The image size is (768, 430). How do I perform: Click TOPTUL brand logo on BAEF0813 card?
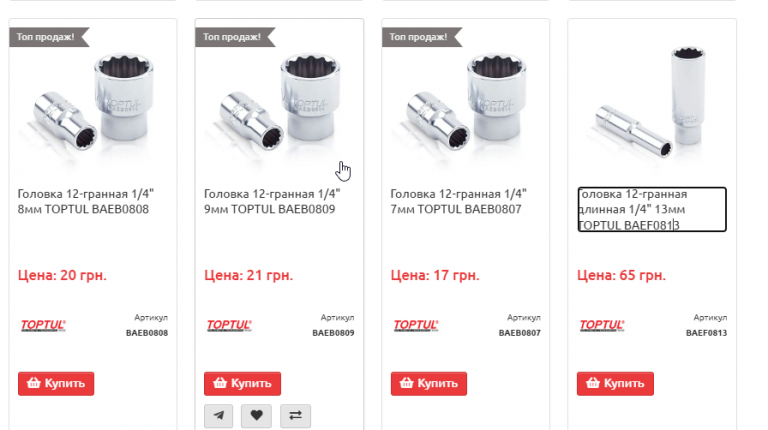click(602, 325)
